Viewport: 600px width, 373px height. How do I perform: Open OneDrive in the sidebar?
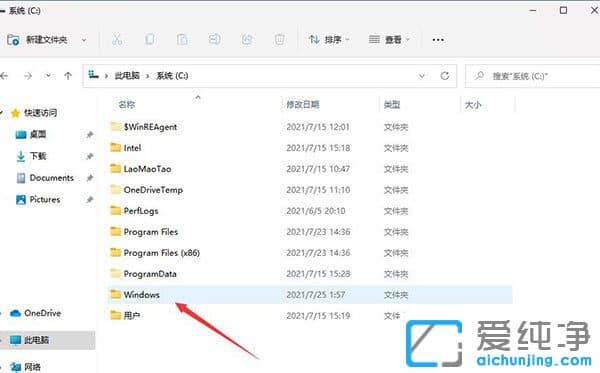tap(42, 313)
